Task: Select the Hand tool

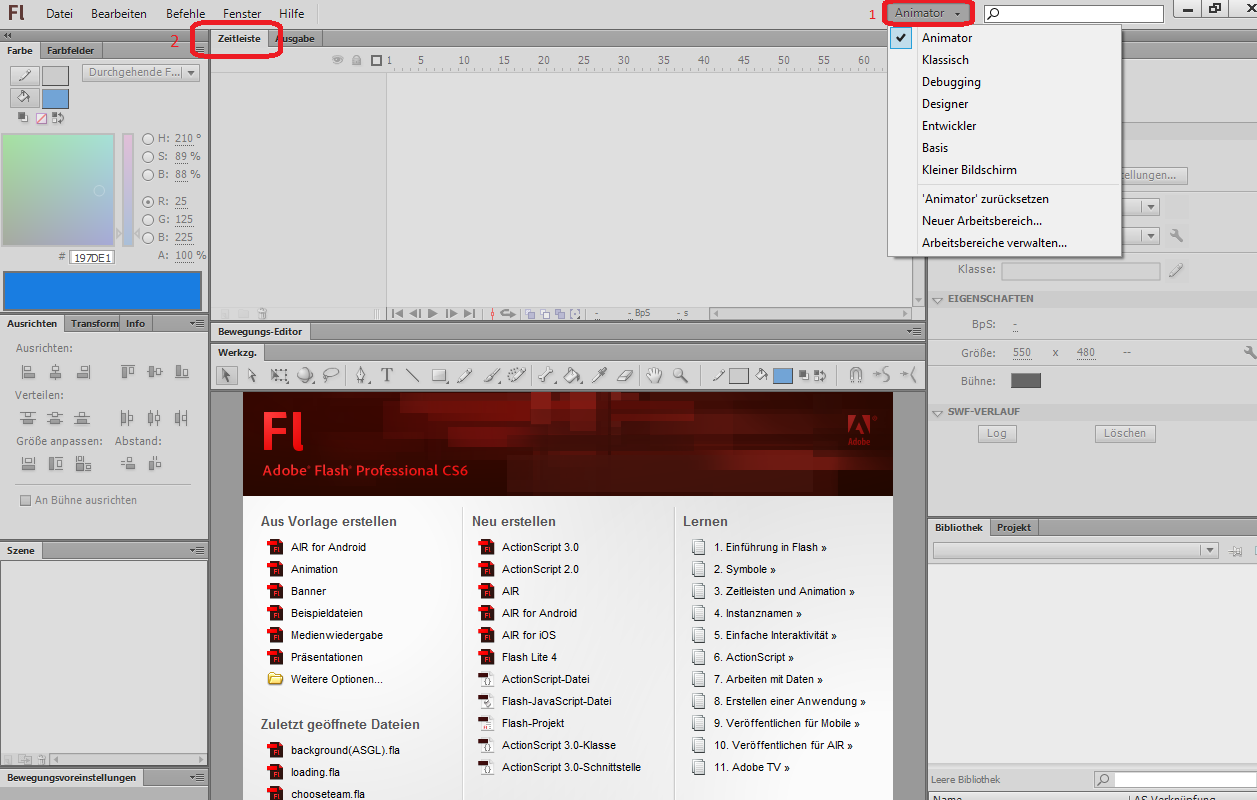Action: pos(654,375)
